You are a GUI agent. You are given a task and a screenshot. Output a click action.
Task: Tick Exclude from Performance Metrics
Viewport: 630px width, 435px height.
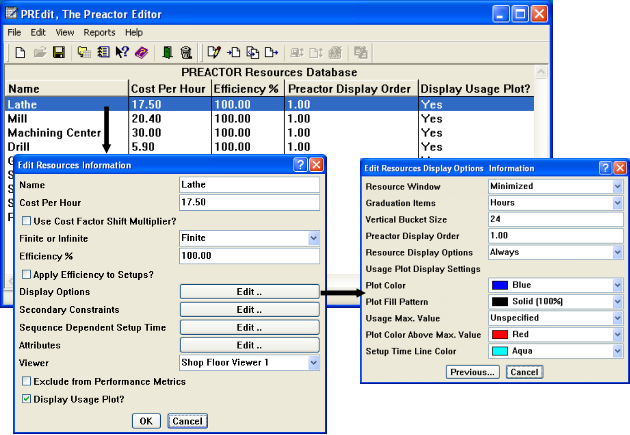click(x=27, y=381)
